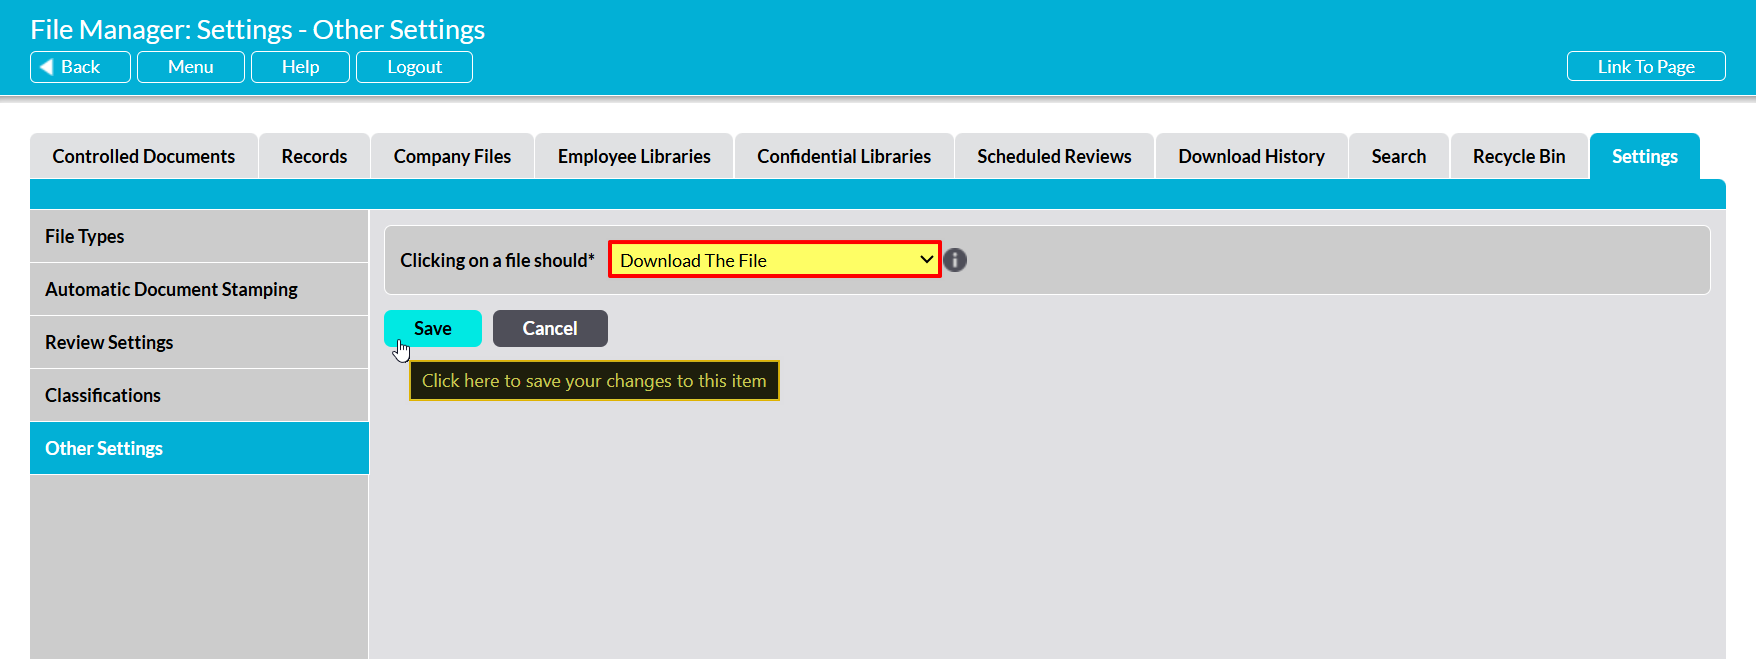1756x672 pixels.
Task: Open Automatic Document Stamping settings
Action: pos(171,289)
